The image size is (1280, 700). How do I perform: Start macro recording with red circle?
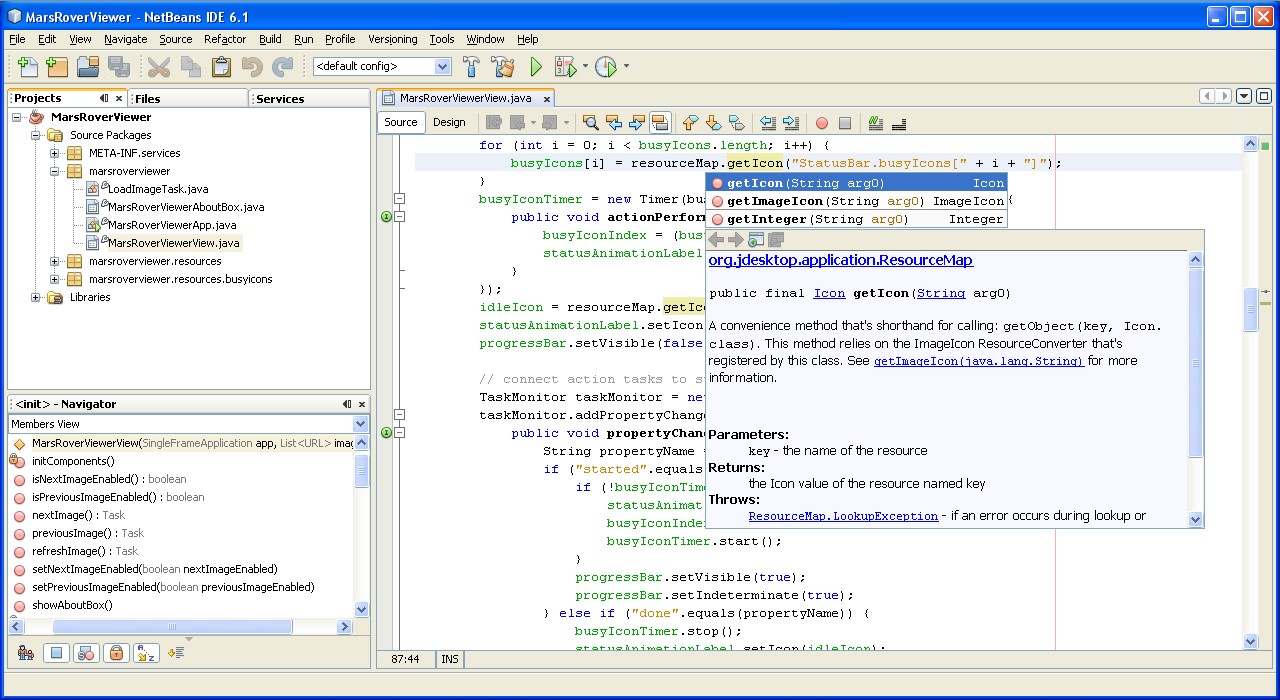822,123
